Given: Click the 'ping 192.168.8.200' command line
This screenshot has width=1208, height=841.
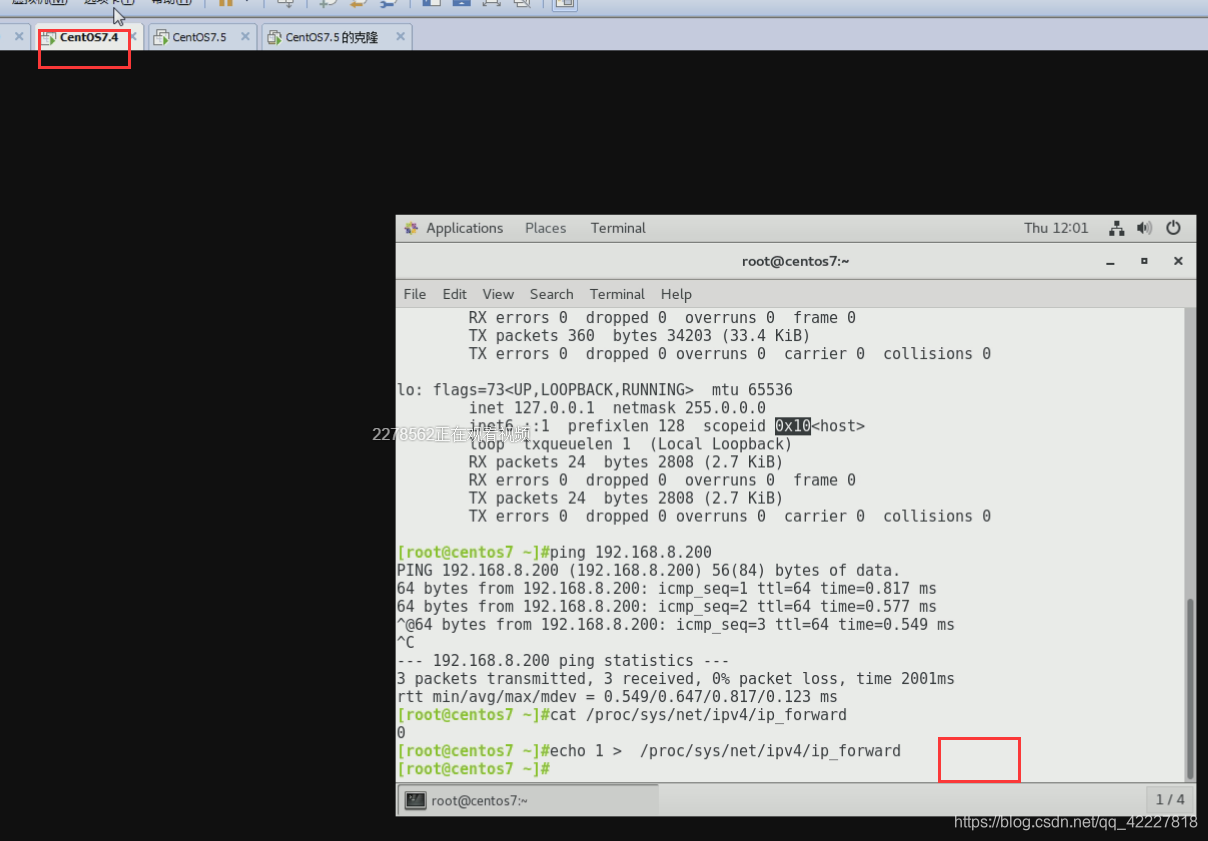Looking at the screenshot, I should [554, 552].
